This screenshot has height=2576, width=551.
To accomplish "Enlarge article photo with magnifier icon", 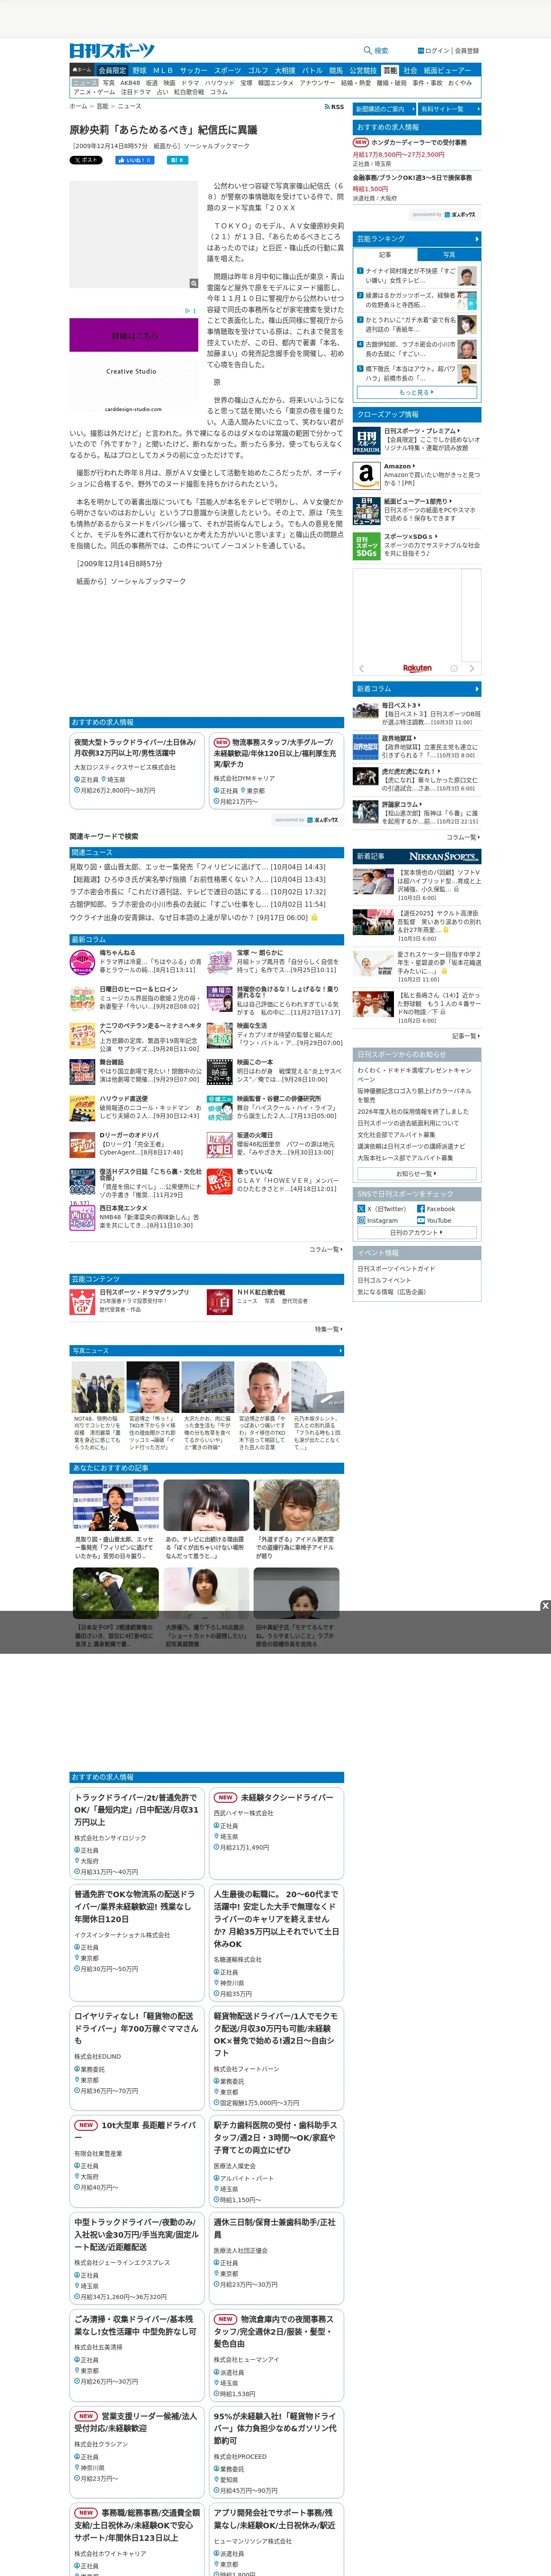I will (x=194, y=283).
